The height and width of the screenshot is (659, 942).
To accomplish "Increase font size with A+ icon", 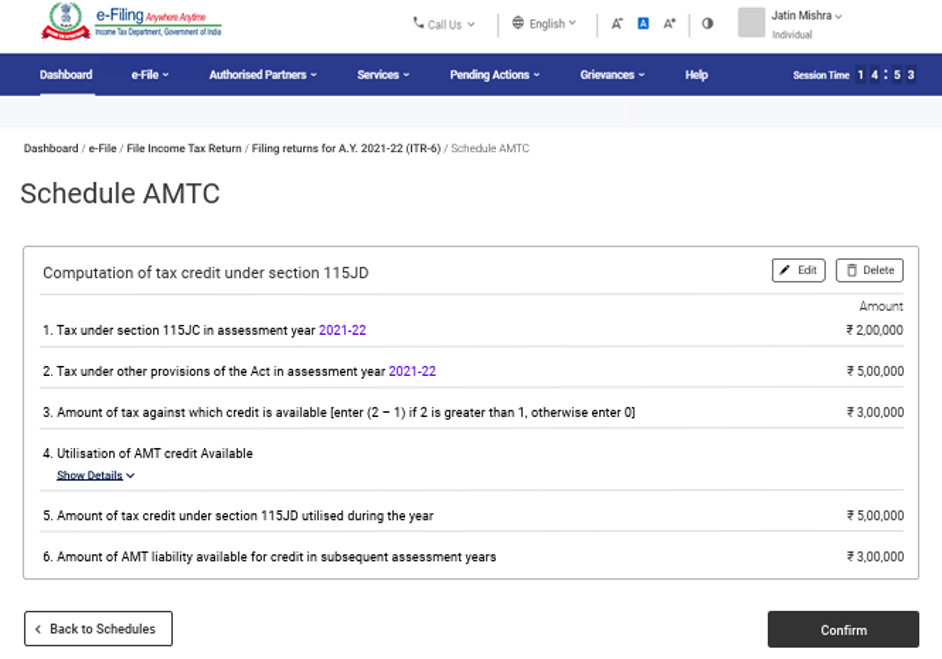I will pyautogui.click(x=670, y=23).
